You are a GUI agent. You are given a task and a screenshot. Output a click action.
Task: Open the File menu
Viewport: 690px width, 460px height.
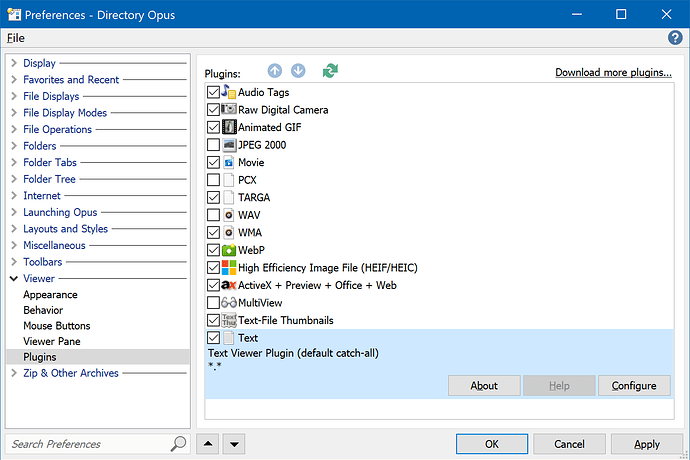pos(16,37)
